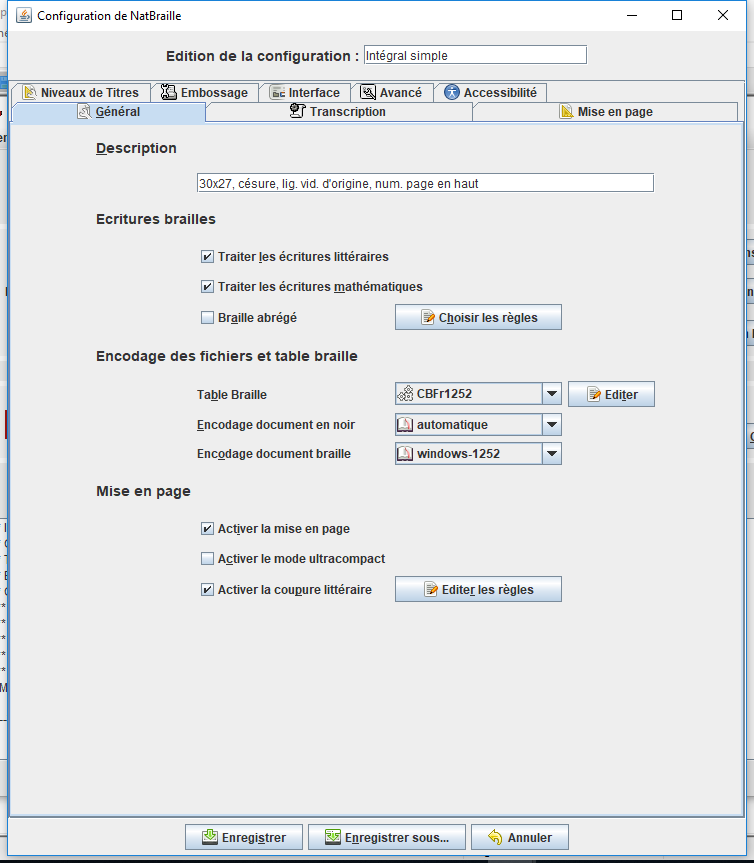Close the Configuration de NatBraille window
This screenshot has height=863, width=754.
pos(723,15)
